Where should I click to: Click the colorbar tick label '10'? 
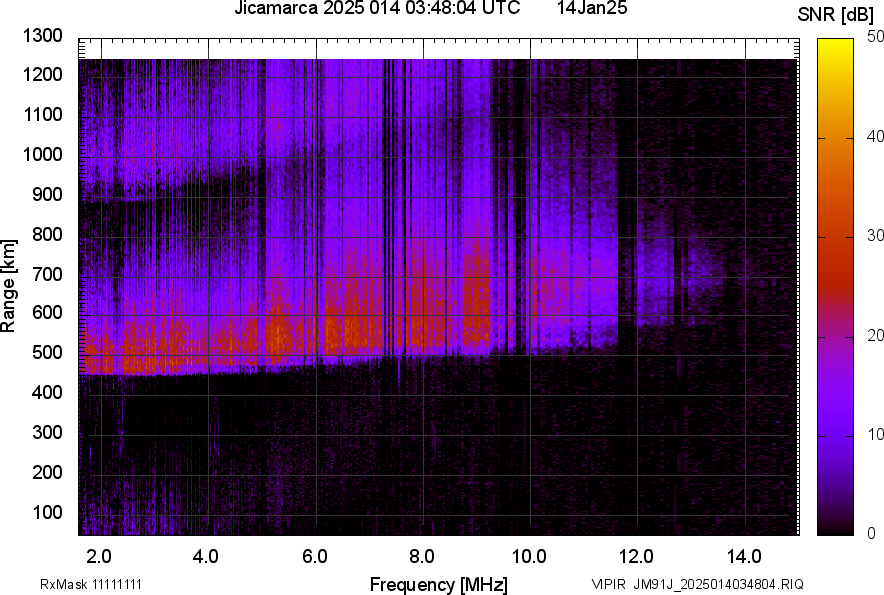click(x=875, y=434)
